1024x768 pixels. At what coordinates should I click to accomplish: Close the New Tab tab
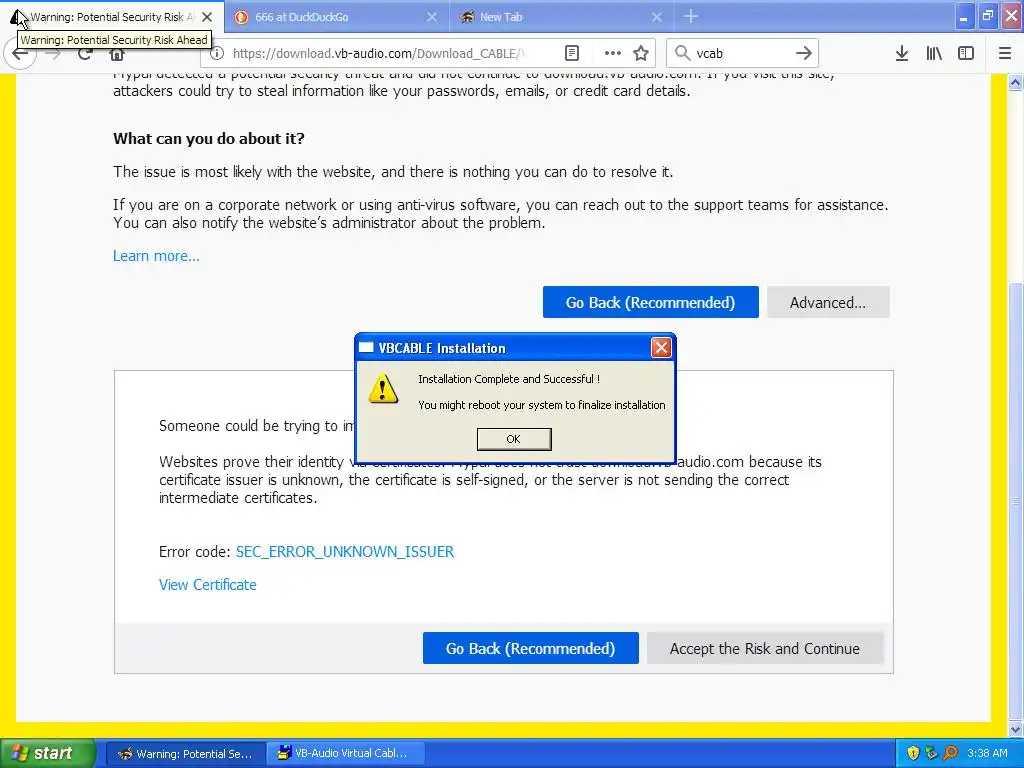point(657,17)
